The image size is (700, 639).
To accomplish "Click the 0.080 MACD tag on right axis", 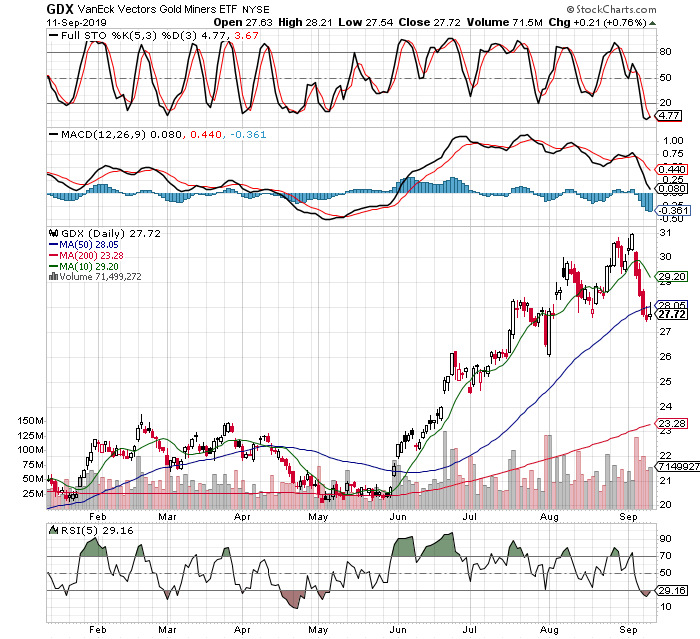I will point(671,188).
